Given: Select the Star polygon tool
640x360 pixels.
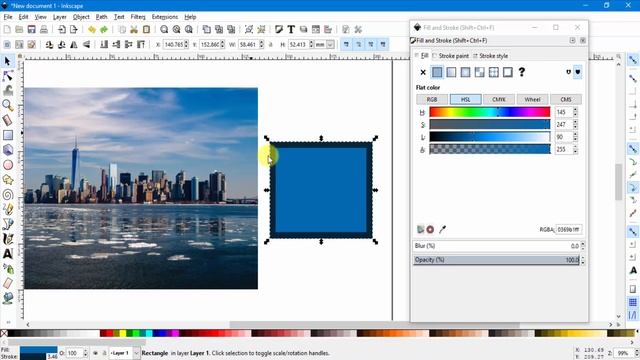Looking at the screenshot, I should pyautogui.click(x=7, y=180).
